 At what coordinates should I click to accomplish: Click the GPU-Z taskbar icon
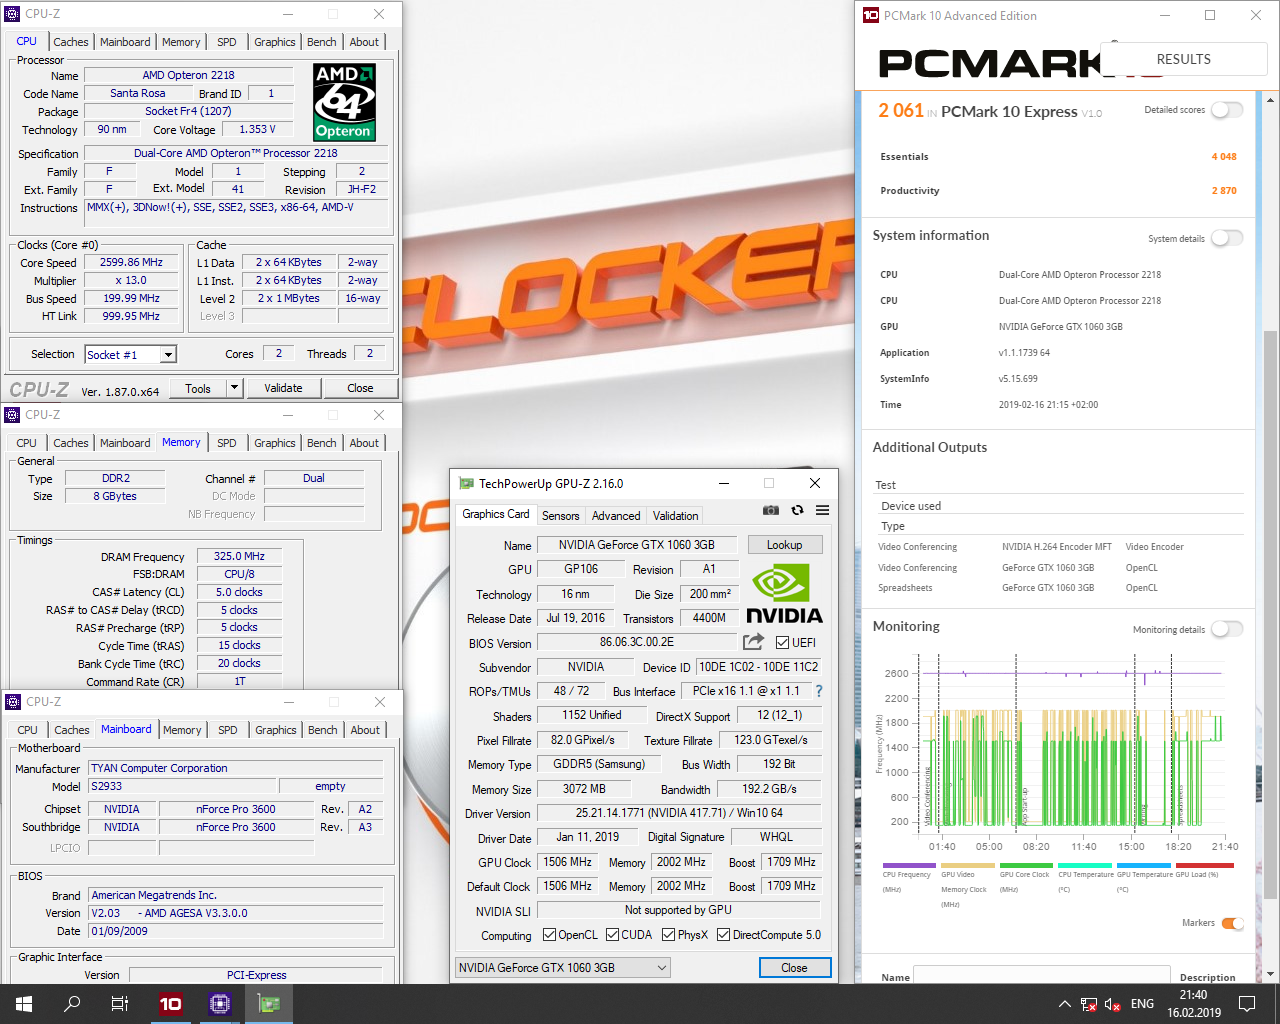[269, 1004]
